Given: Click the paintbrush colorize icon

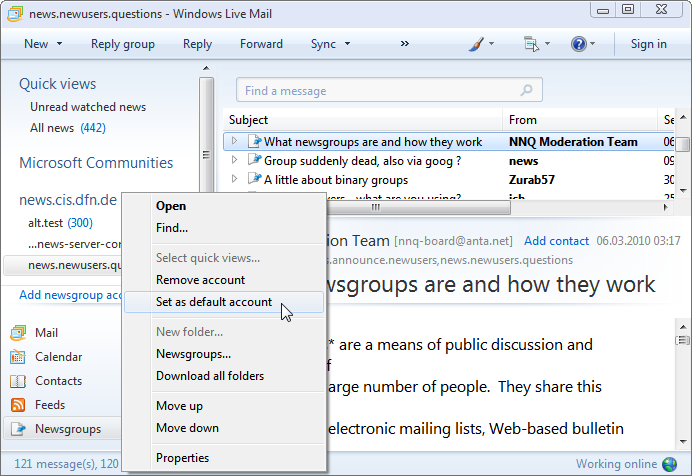Looking at the screenshot, I should click(477, 44).
